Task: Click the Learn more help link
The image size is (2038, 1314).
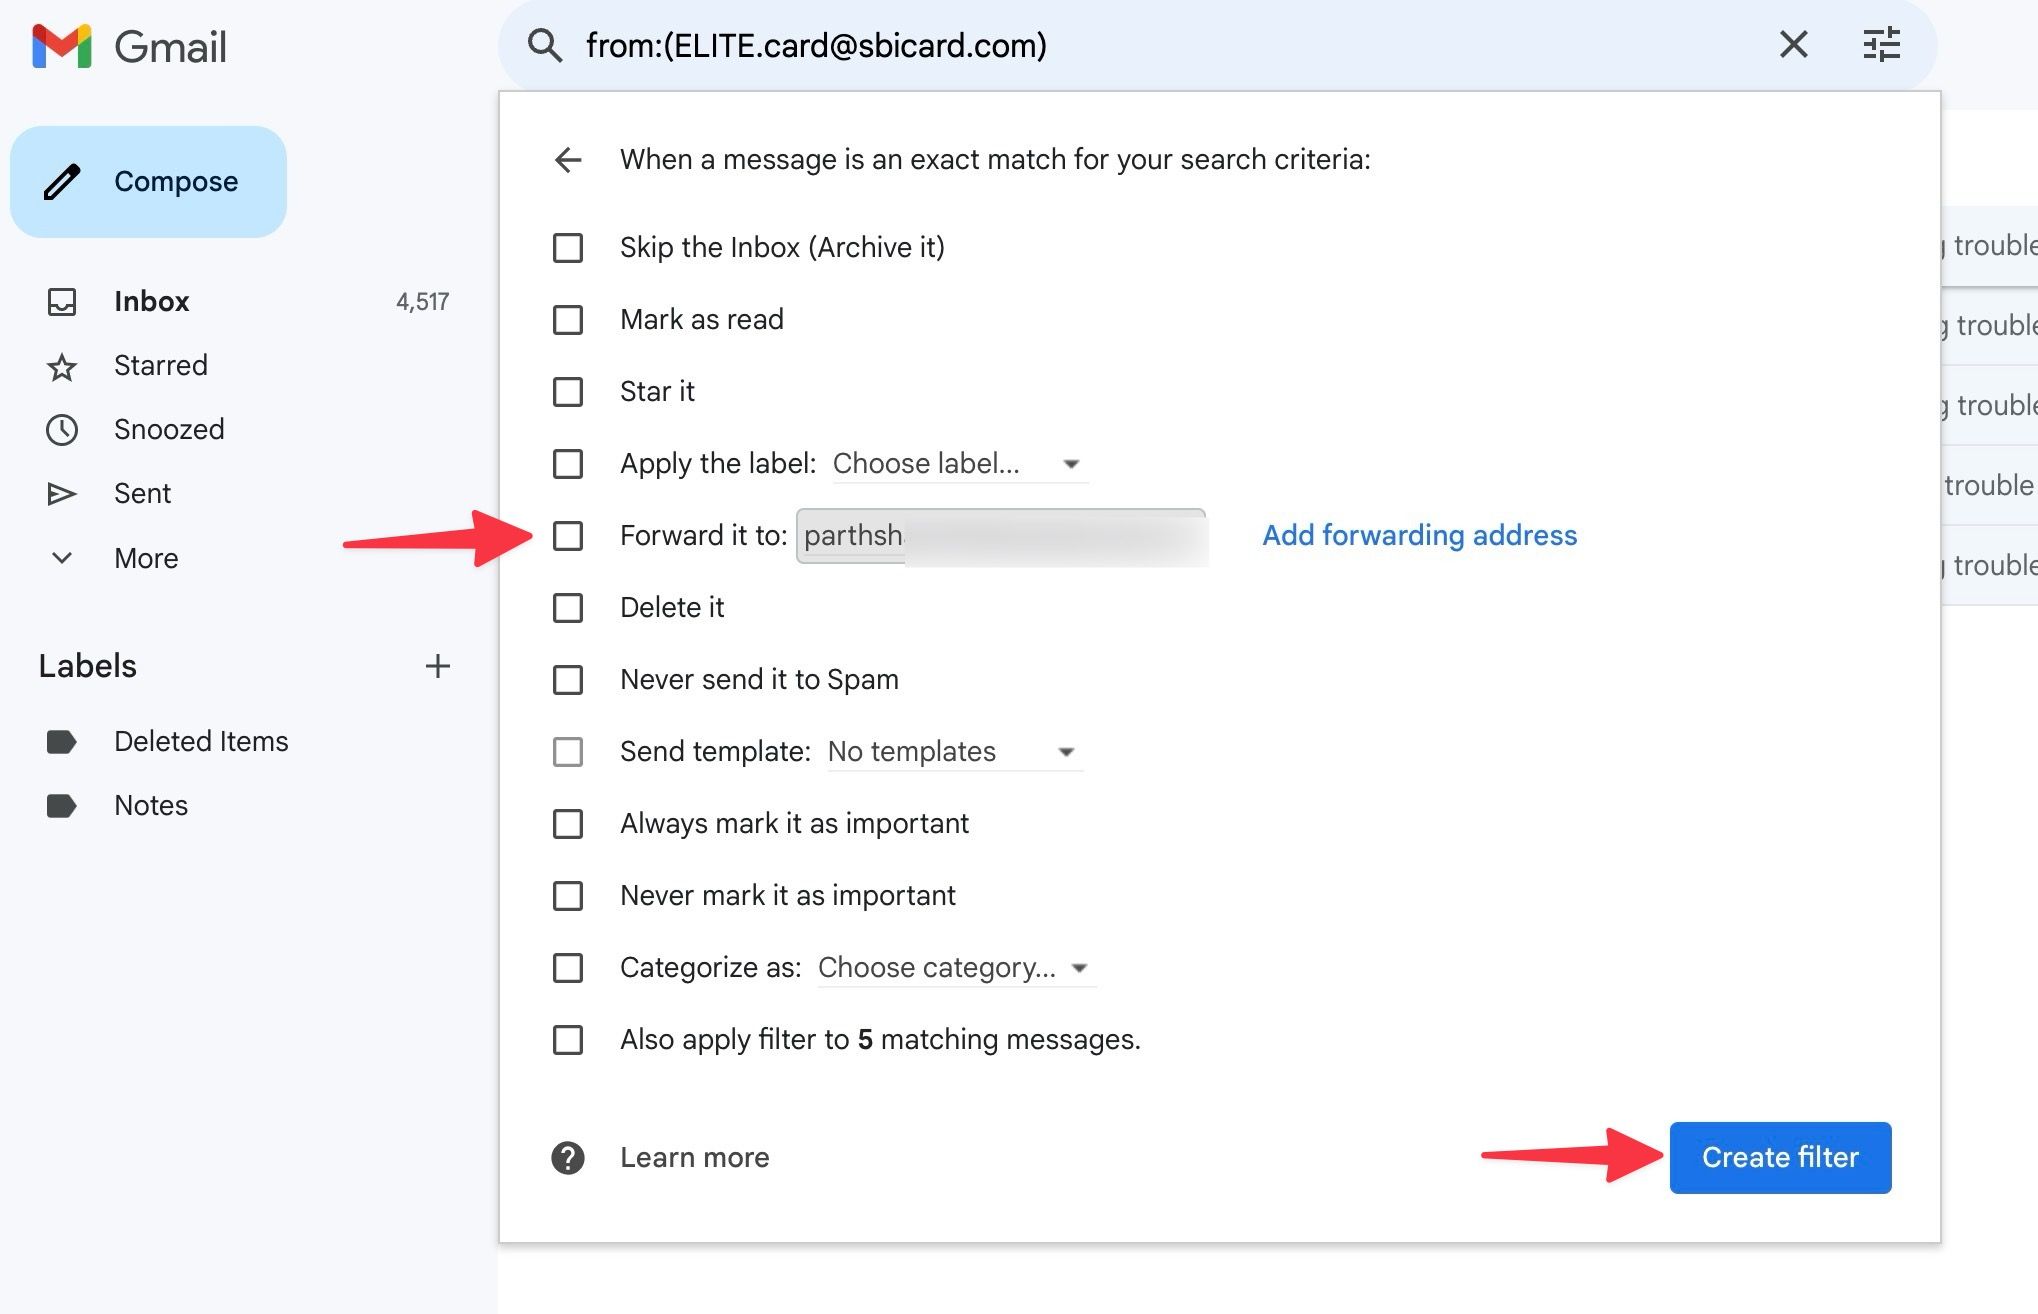Action: pos(694,1157)
